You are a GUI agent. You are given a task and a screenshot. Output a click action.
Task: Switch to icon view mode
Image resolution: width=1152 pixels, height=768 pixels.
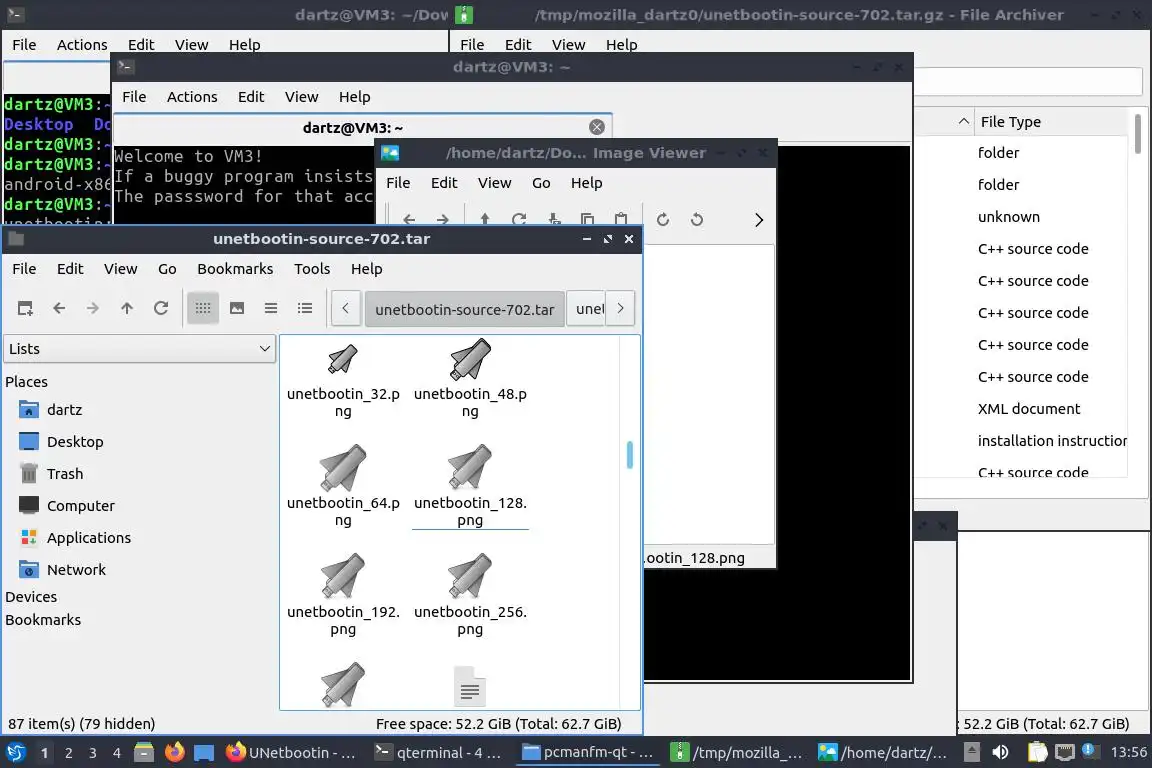pyautogui.click(x=203, y=308)
